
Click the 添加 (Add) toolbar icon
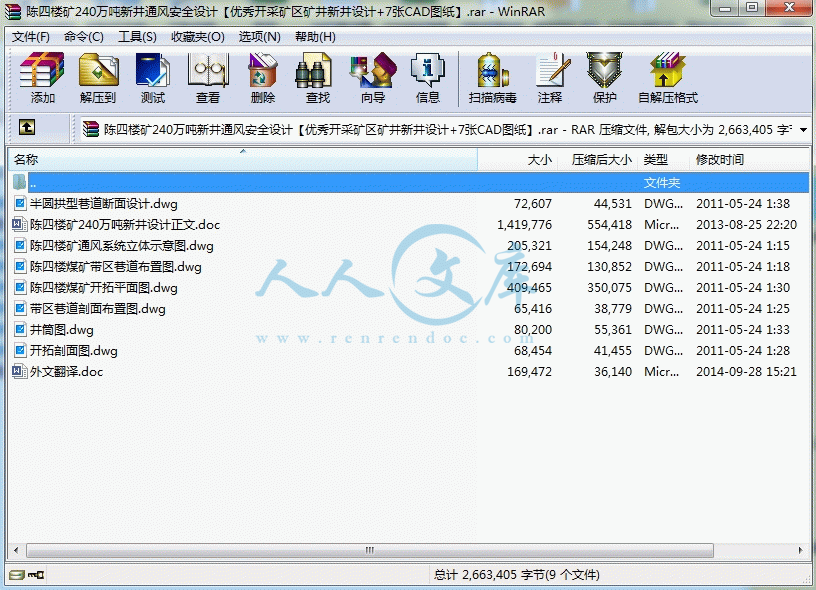(x=42, y=69)
